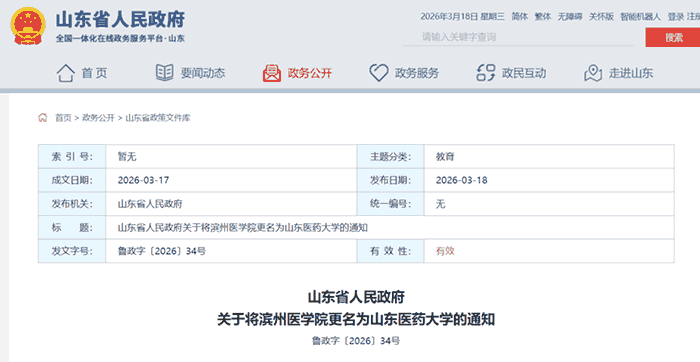Focus the 请输入关键字查询 search field
The height and width of the screenshot is (362, 700).
click(518, 37)
